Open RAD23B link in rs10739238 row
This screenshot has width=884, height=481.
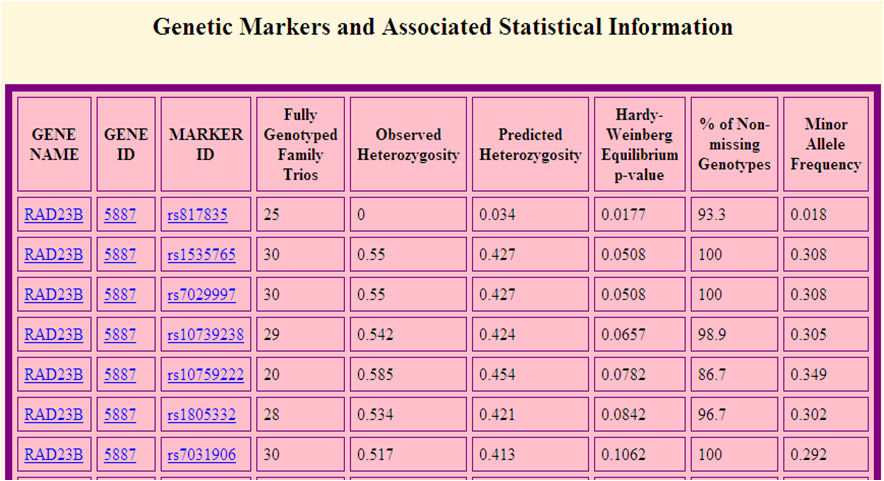pos(54,334)
